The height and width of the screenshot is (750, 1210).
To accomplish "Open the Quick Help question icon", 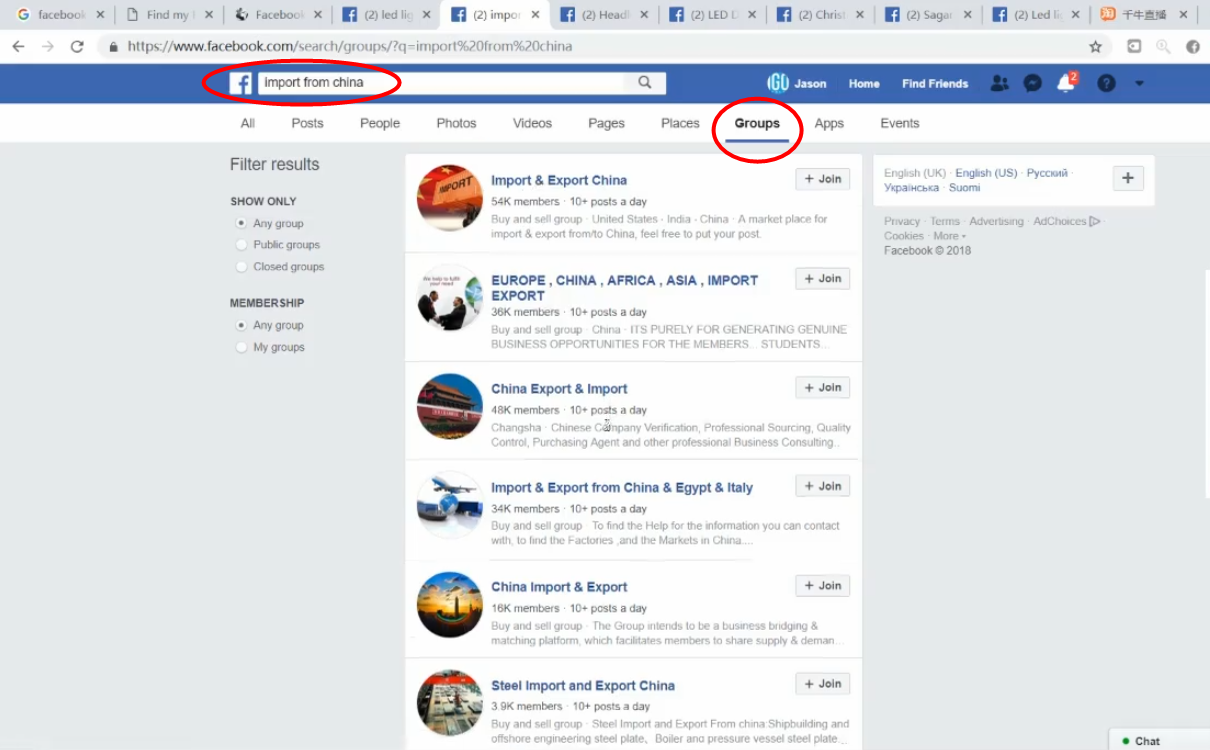I will coord(1106,83).
